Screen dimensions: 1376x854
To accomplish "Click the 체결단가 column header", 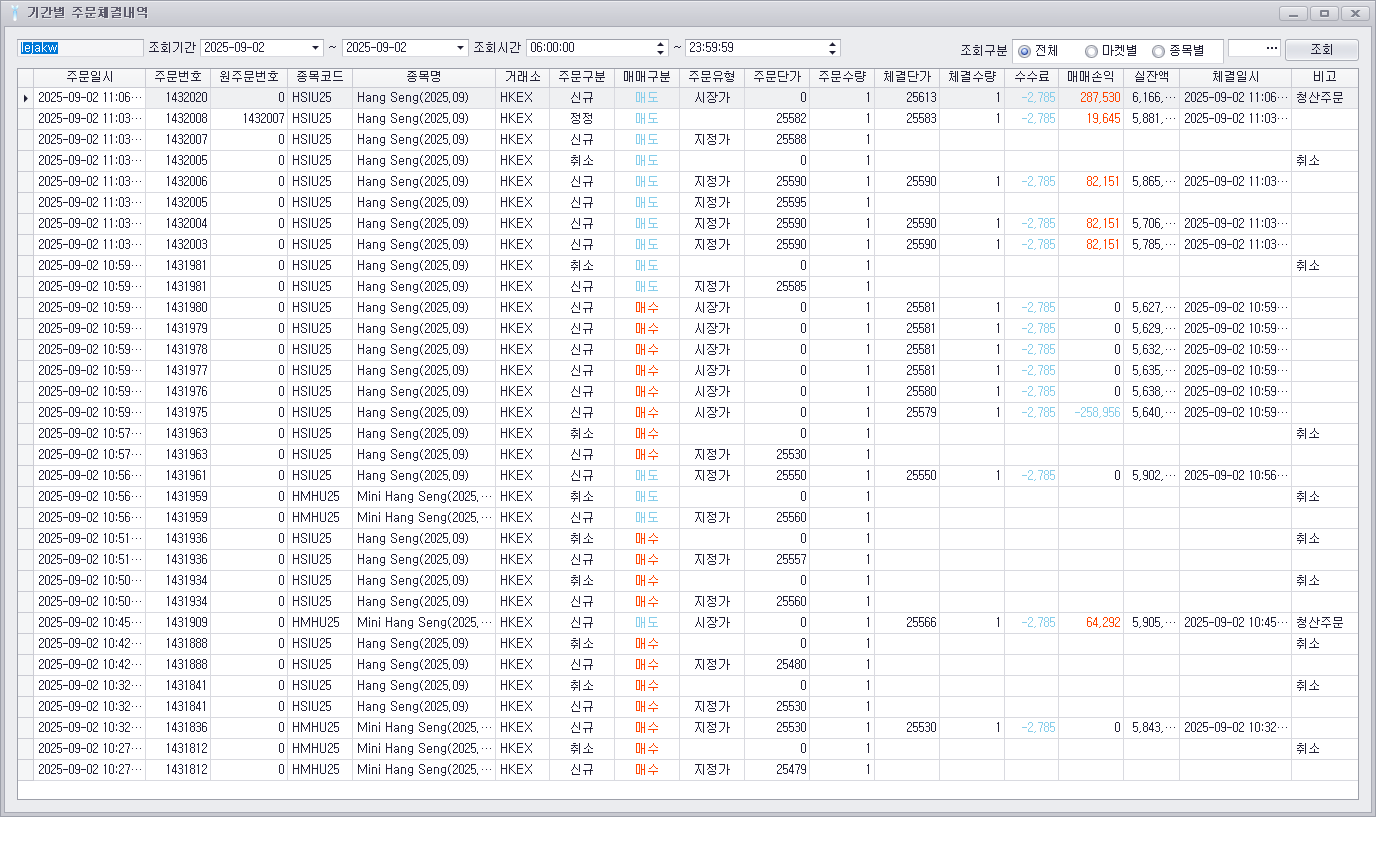I will pos(907,77).
